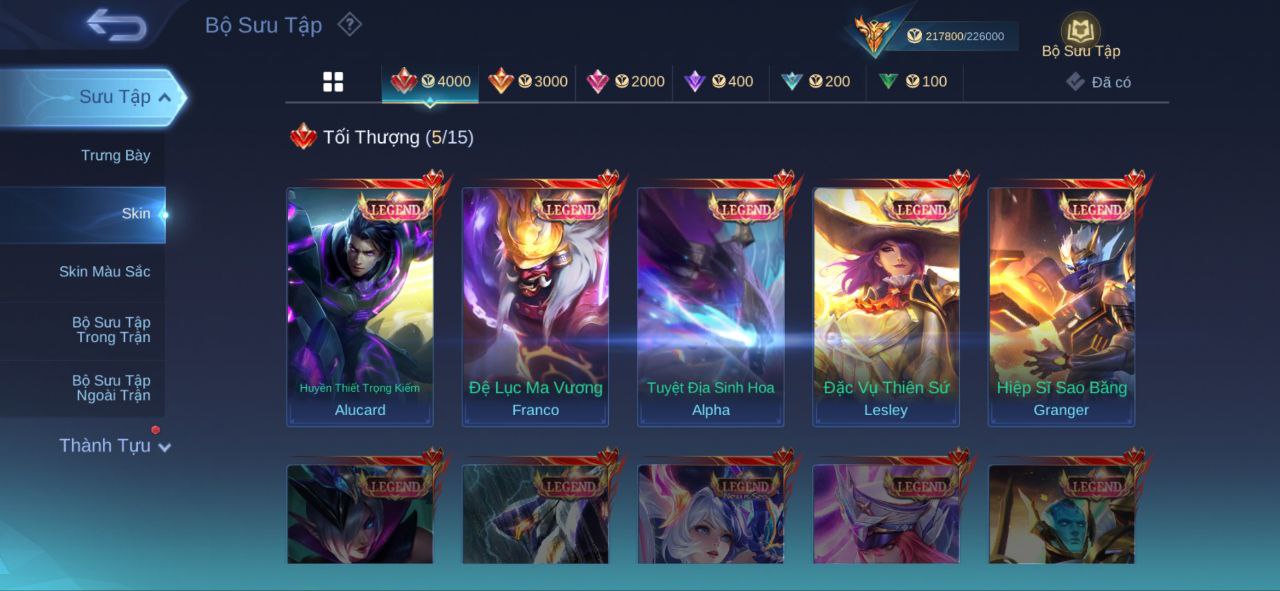This screenshot has width=1280, height=591.
Task: Select the 4000 points tier tab
Action: (430, 82)
